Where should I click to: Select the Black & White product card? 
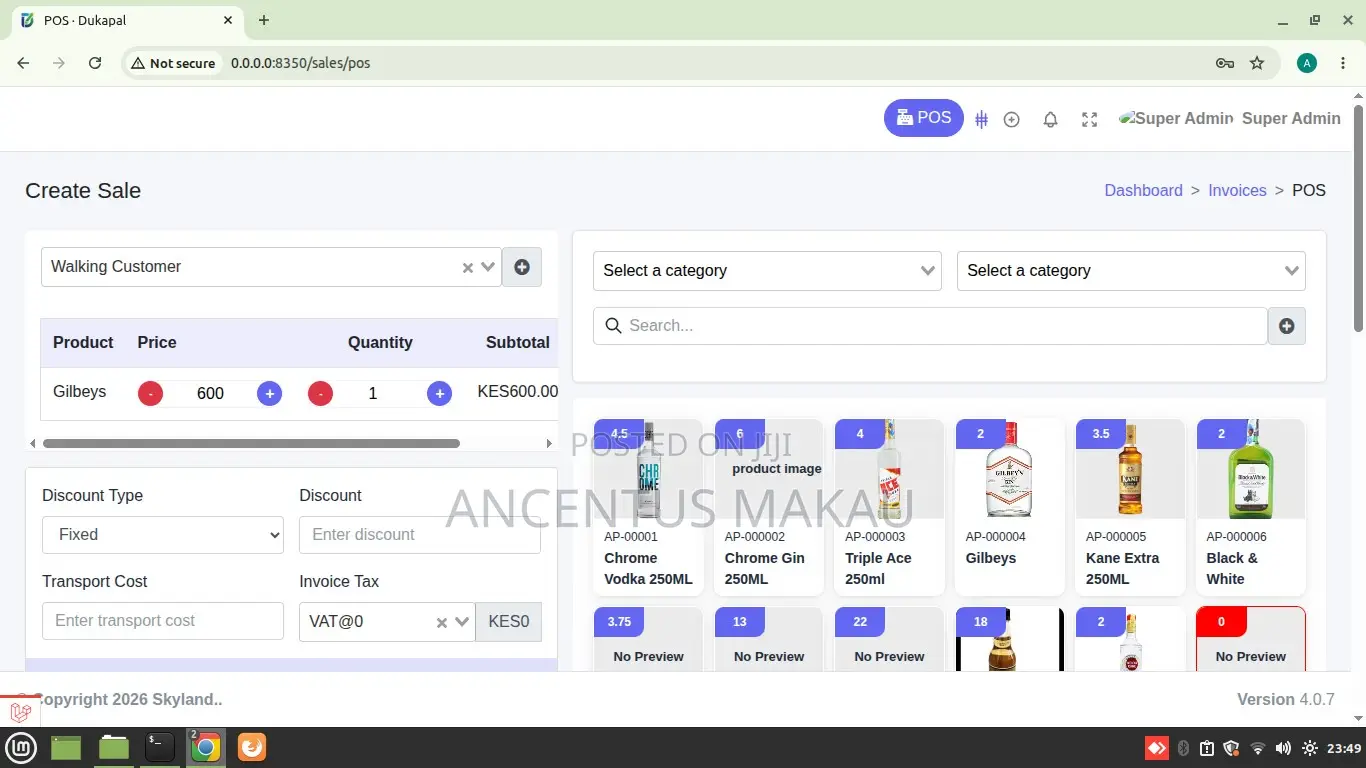tap(1251, 507)
